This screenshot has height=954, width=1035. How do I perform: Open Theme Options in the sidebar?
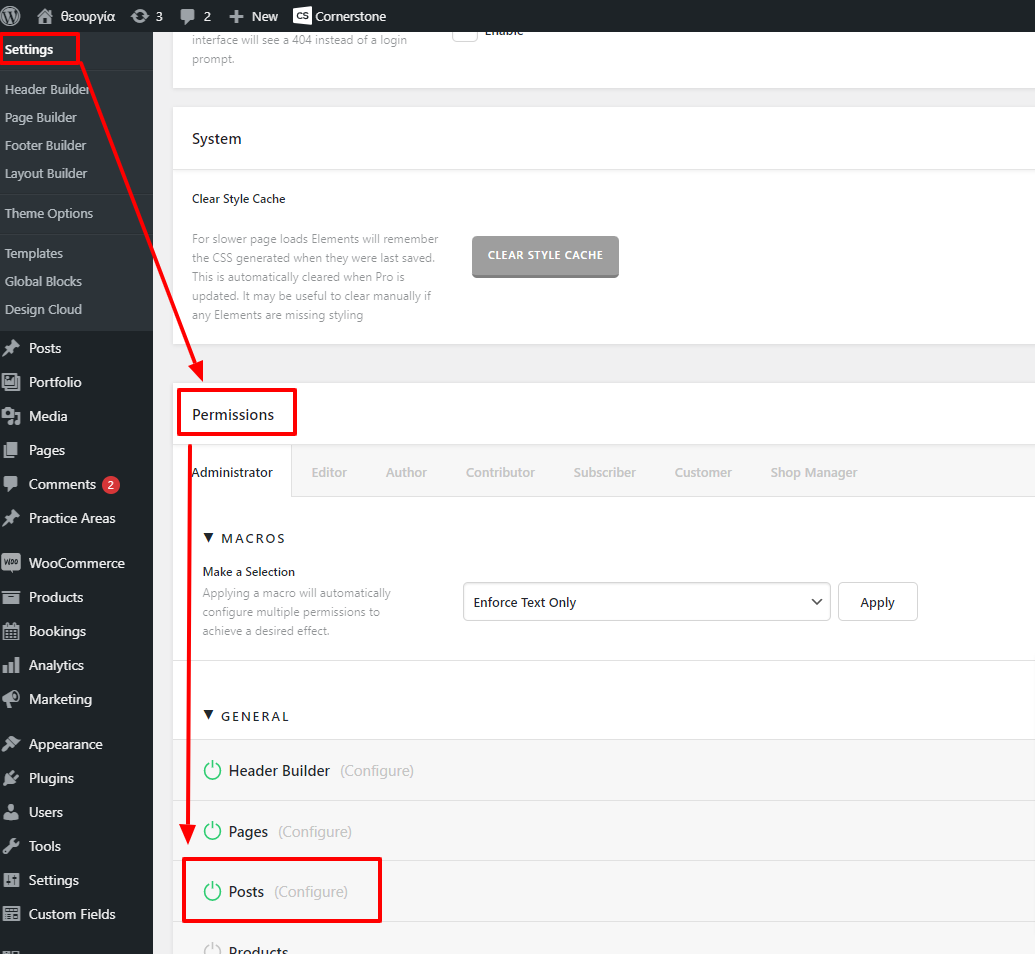tap(49, 213)
